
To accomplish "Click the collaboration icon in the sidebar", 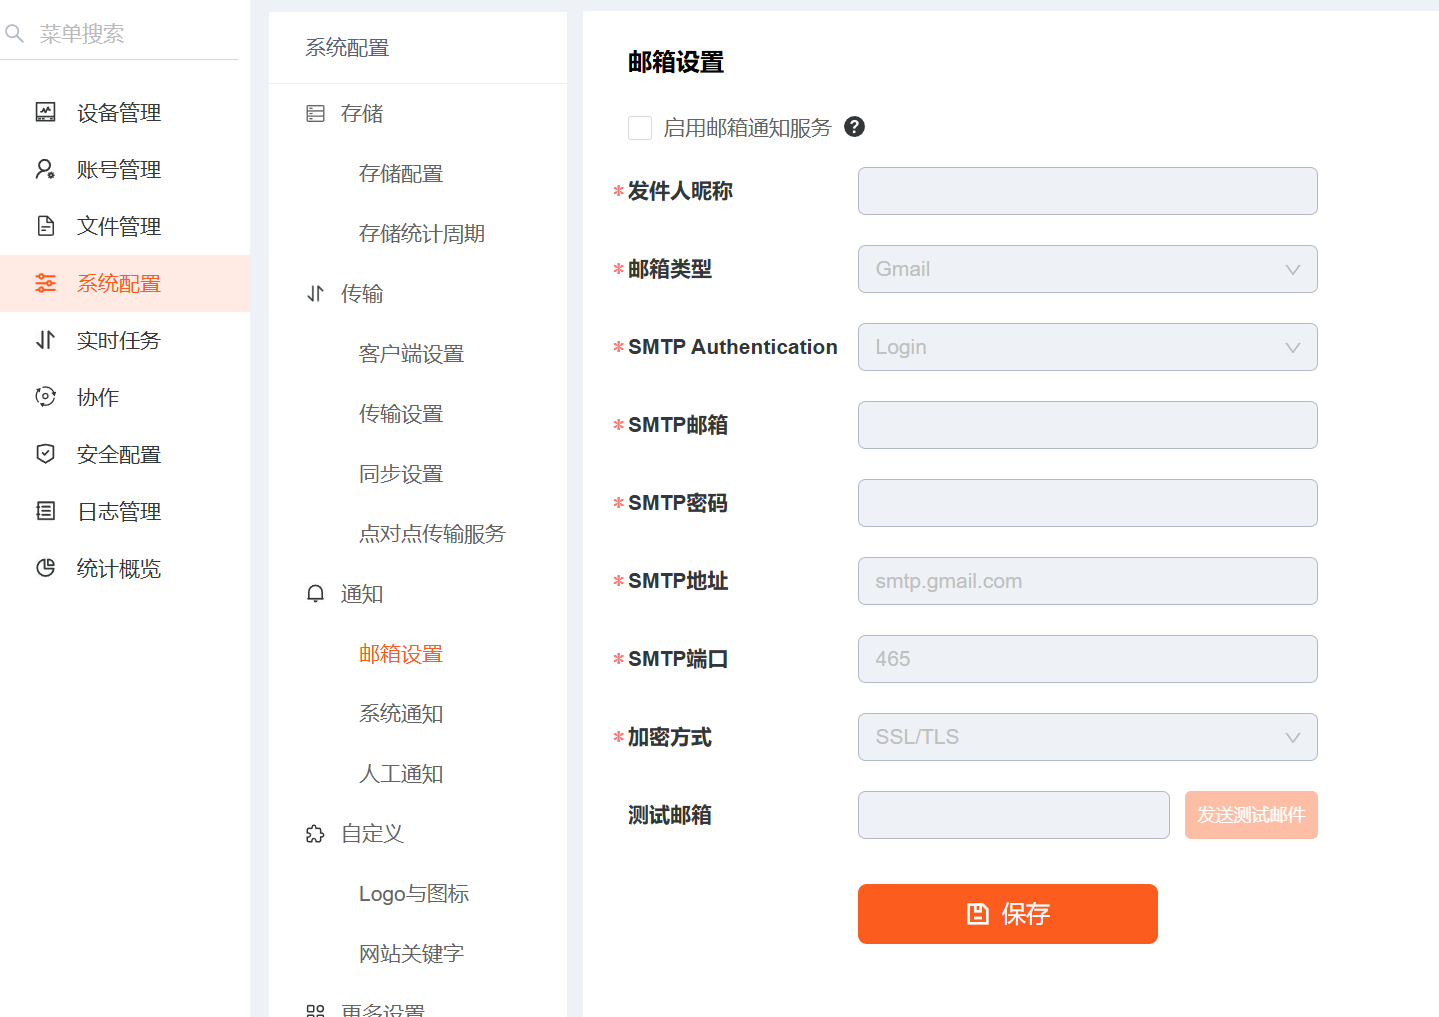I will tap(45, 397).
